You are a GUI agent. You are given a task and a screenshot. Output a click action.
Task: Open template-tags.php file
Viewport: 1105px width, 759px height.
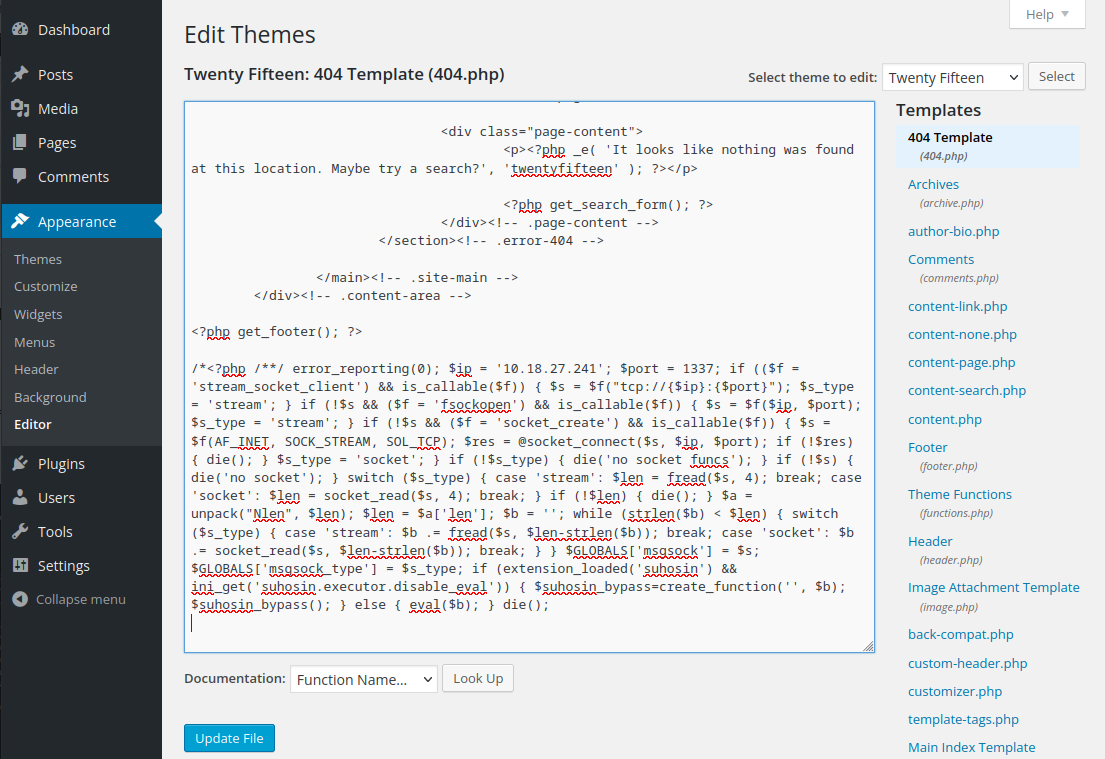[963, 720]
